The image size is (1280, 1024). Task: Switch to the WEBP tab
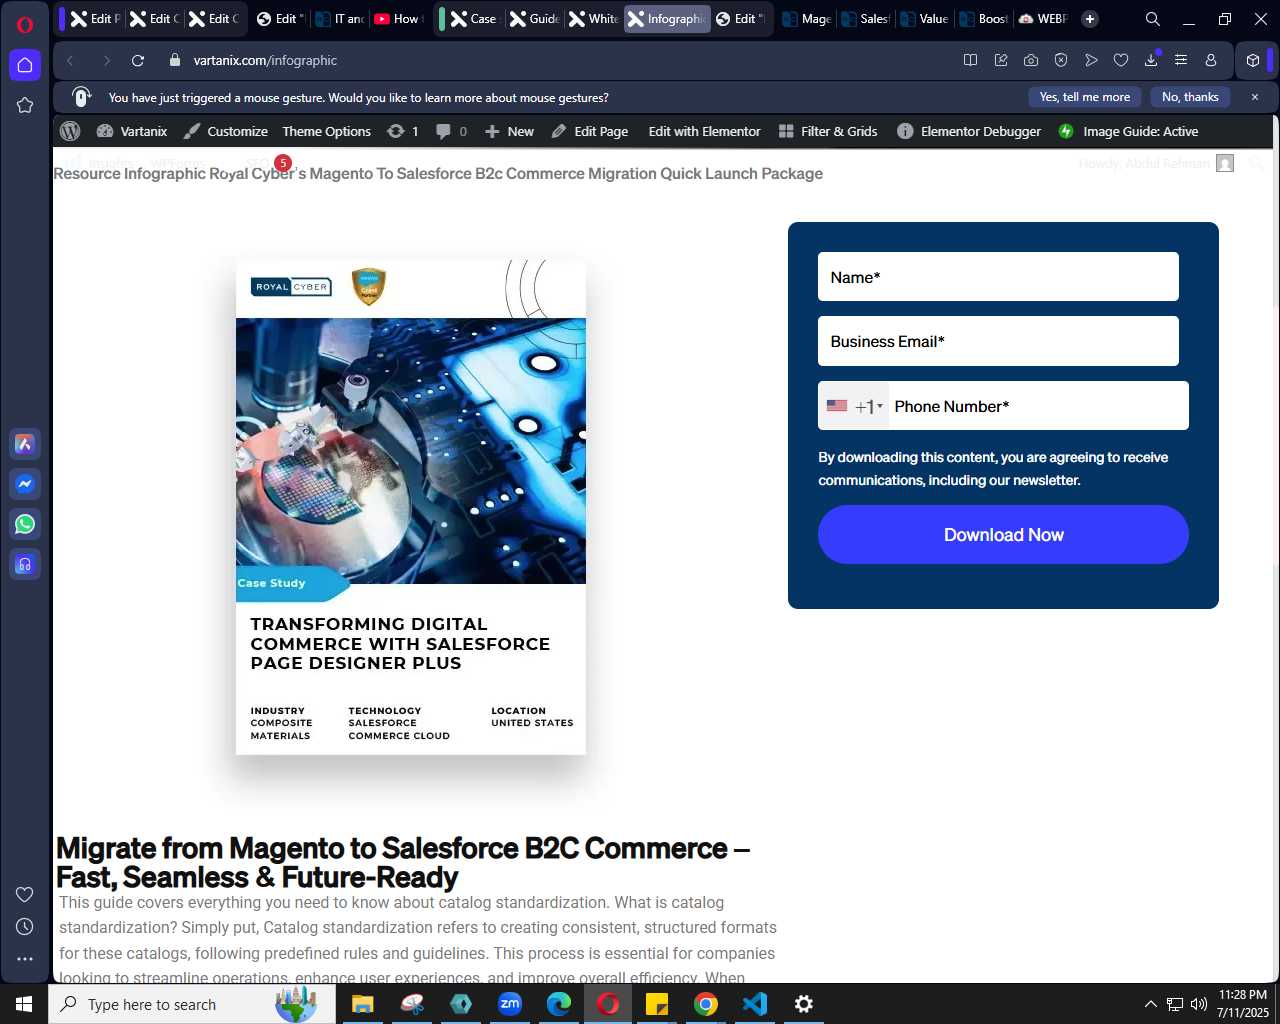tap(1042, 19)
